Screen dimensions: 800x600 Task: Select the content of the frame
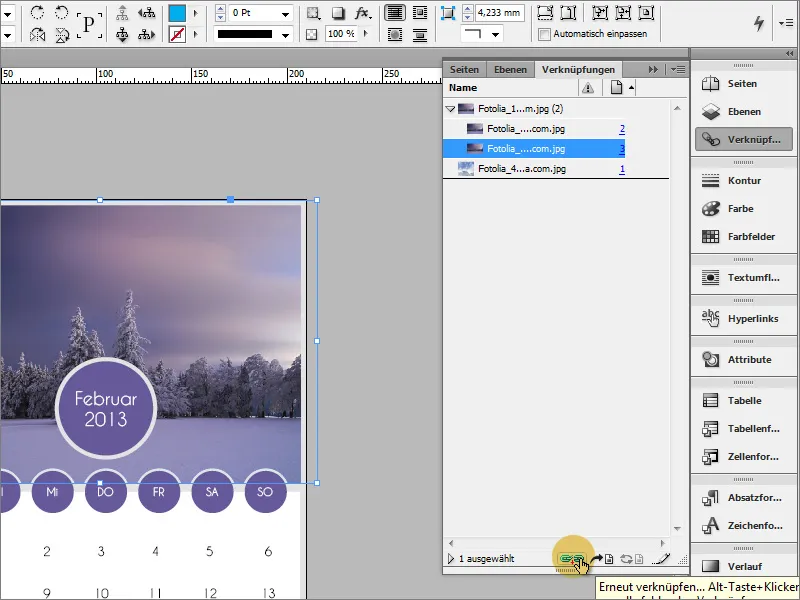coord(122,35)
